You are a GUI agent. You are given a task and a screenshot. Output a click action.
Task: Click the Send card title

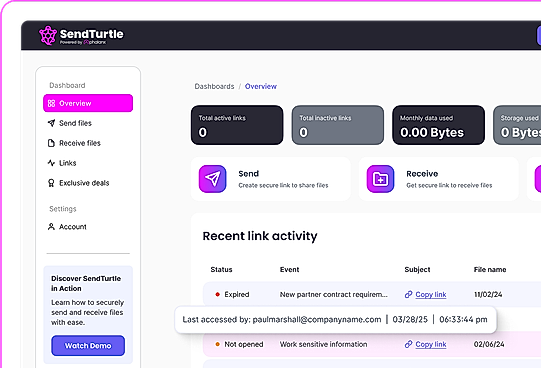click(x=248, y=173)
